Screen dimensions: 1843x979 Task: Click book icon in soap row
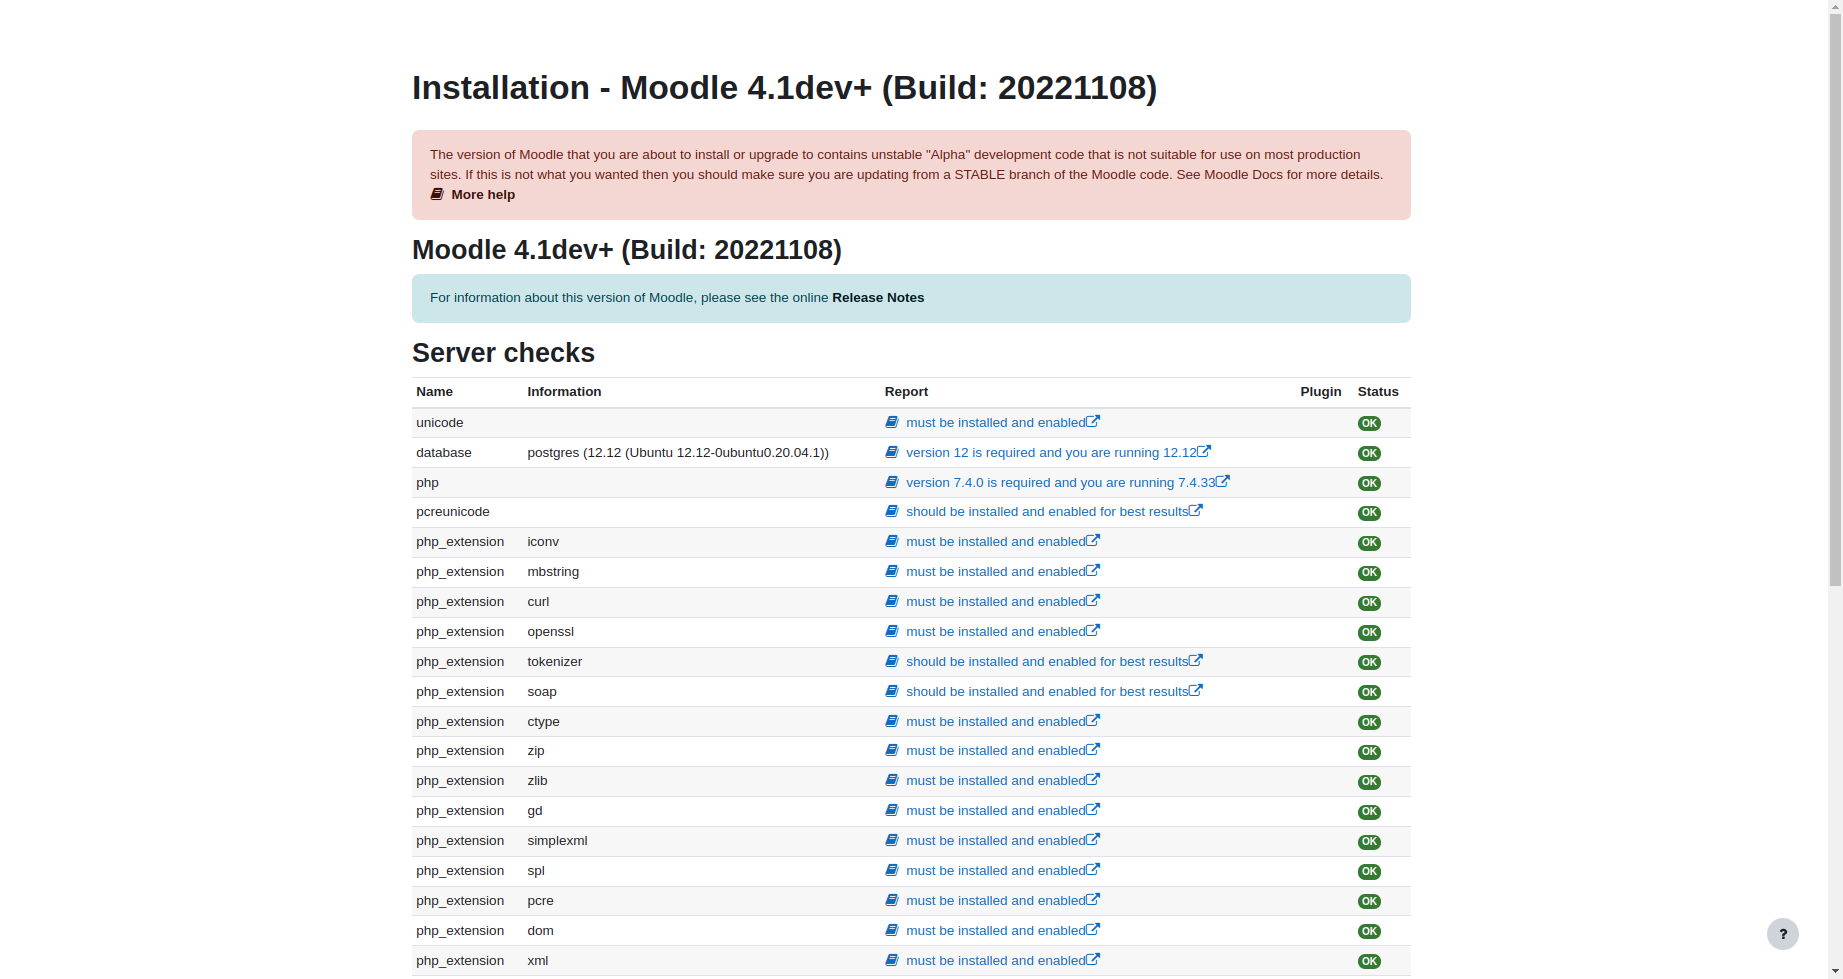[x=892, y=691]
